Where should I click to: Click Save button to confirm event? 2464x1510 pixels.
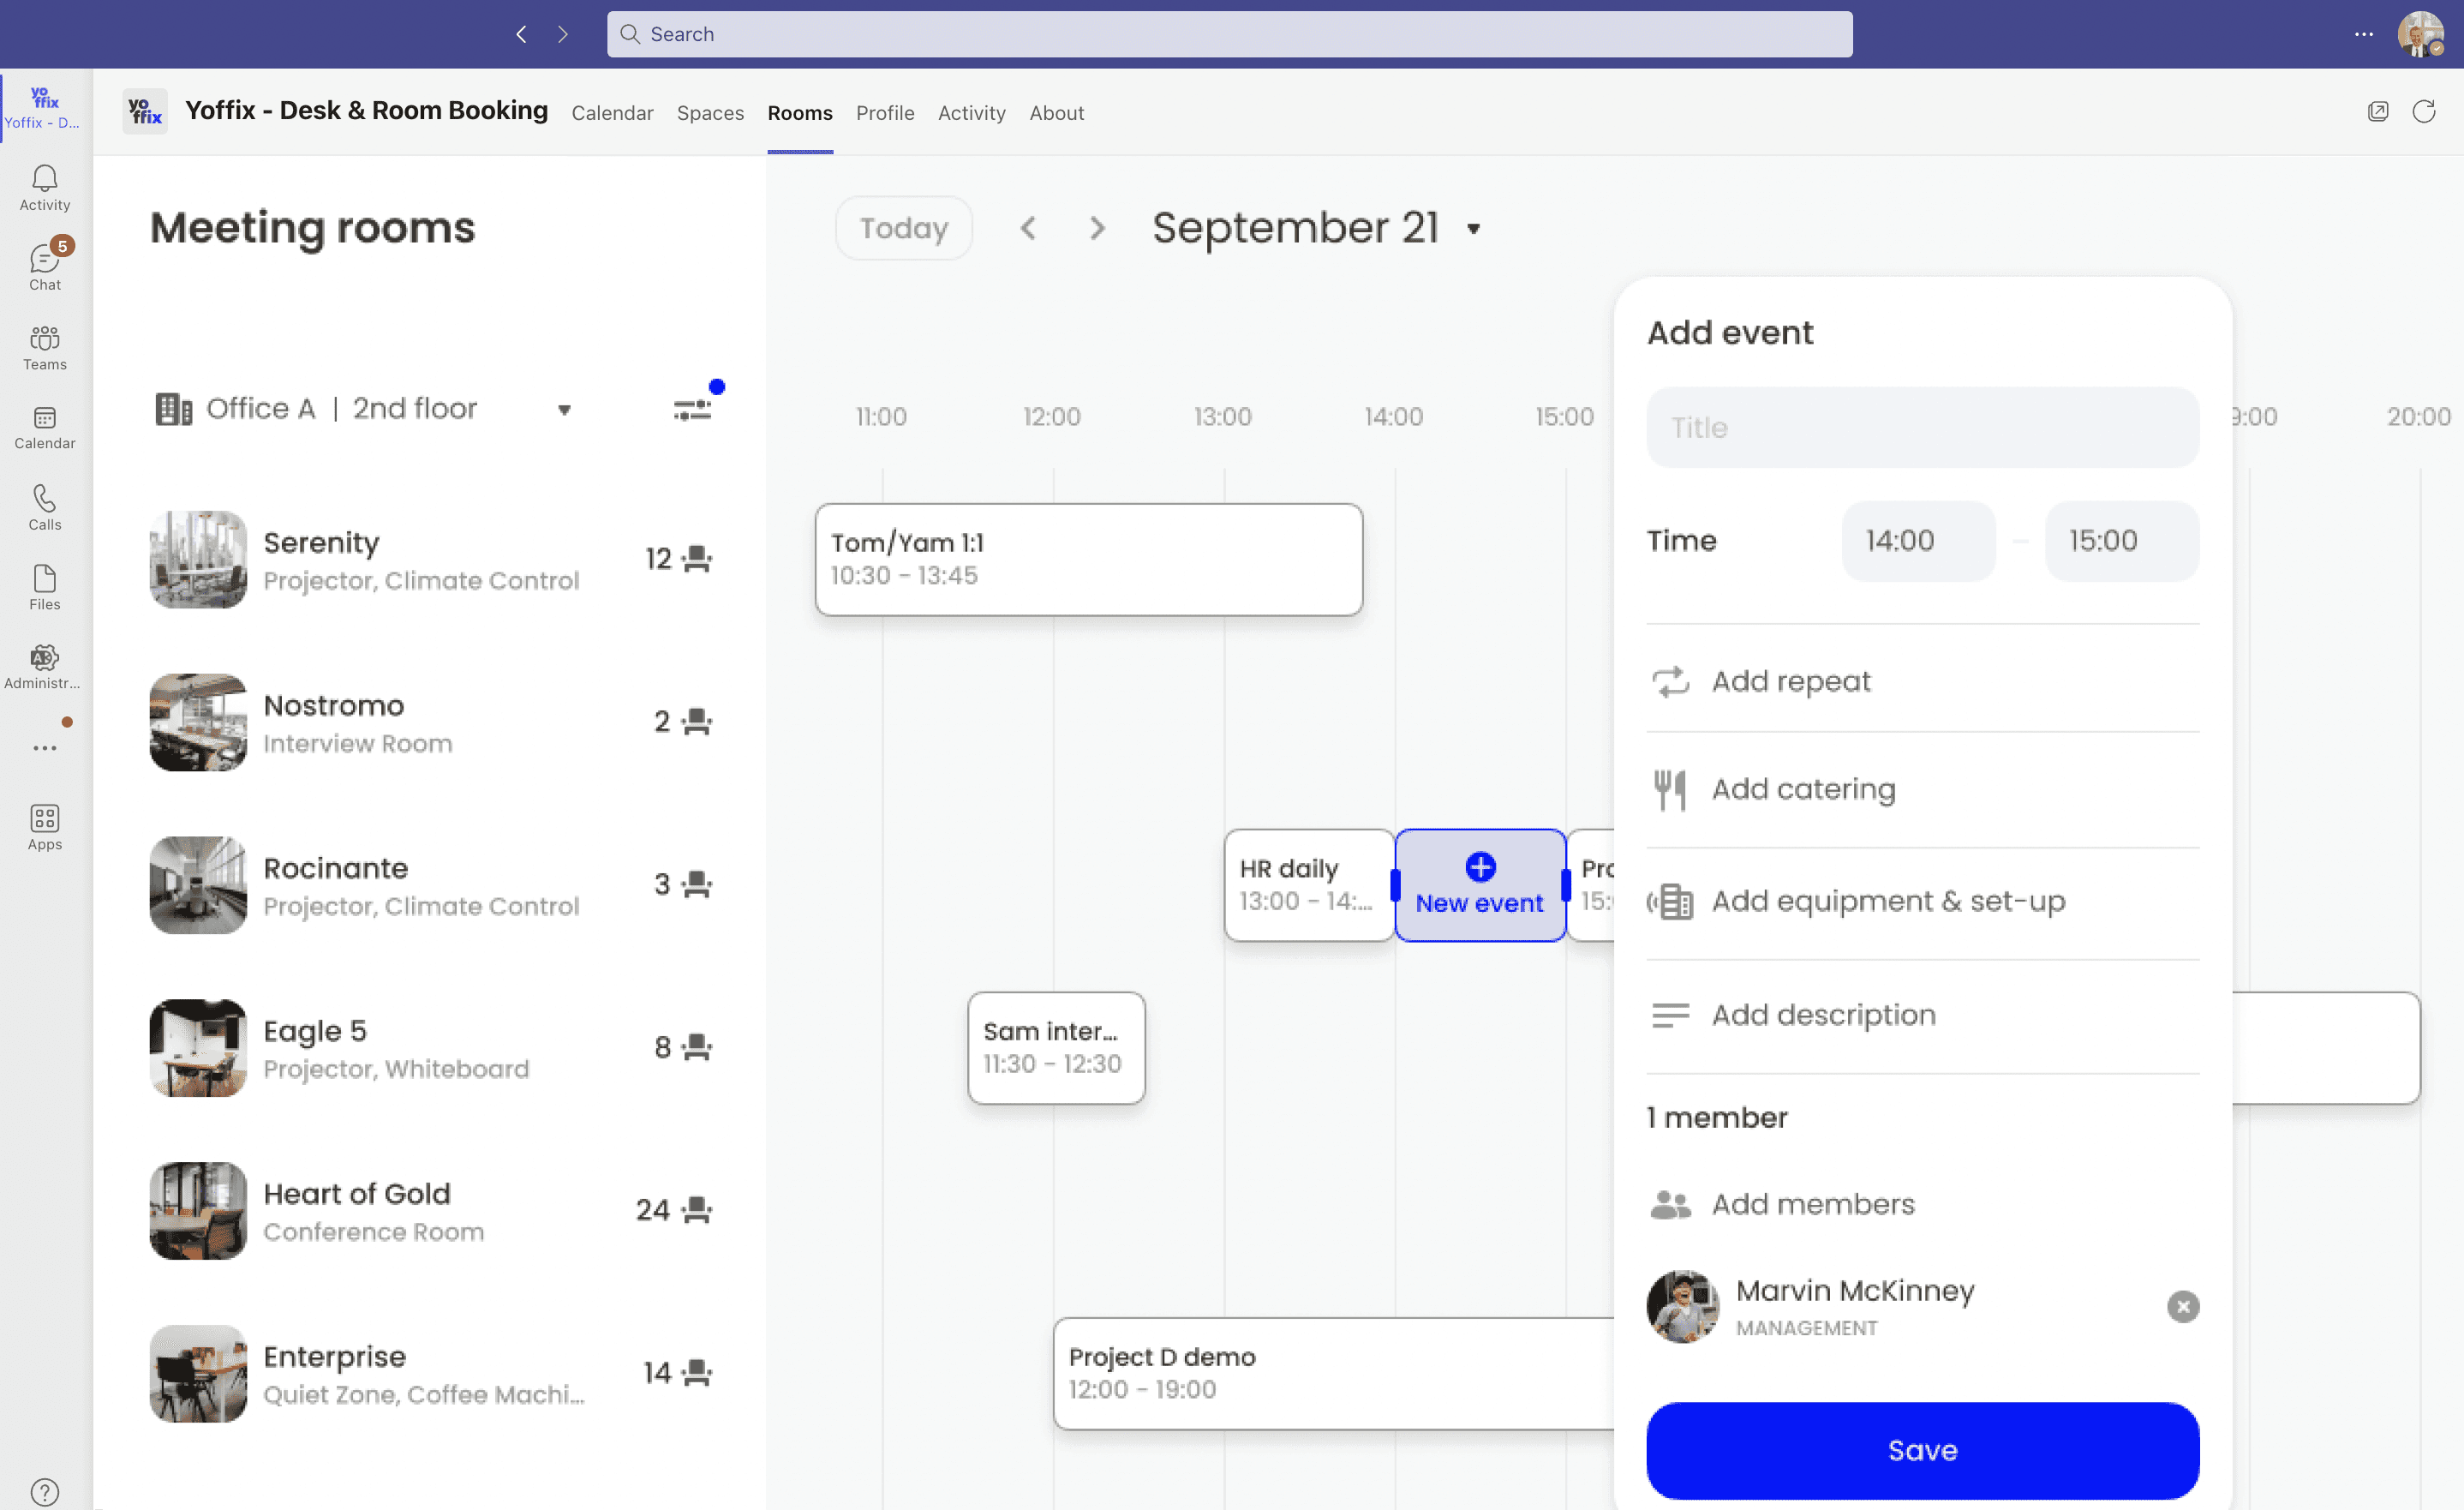[x=1922, y=1448]
